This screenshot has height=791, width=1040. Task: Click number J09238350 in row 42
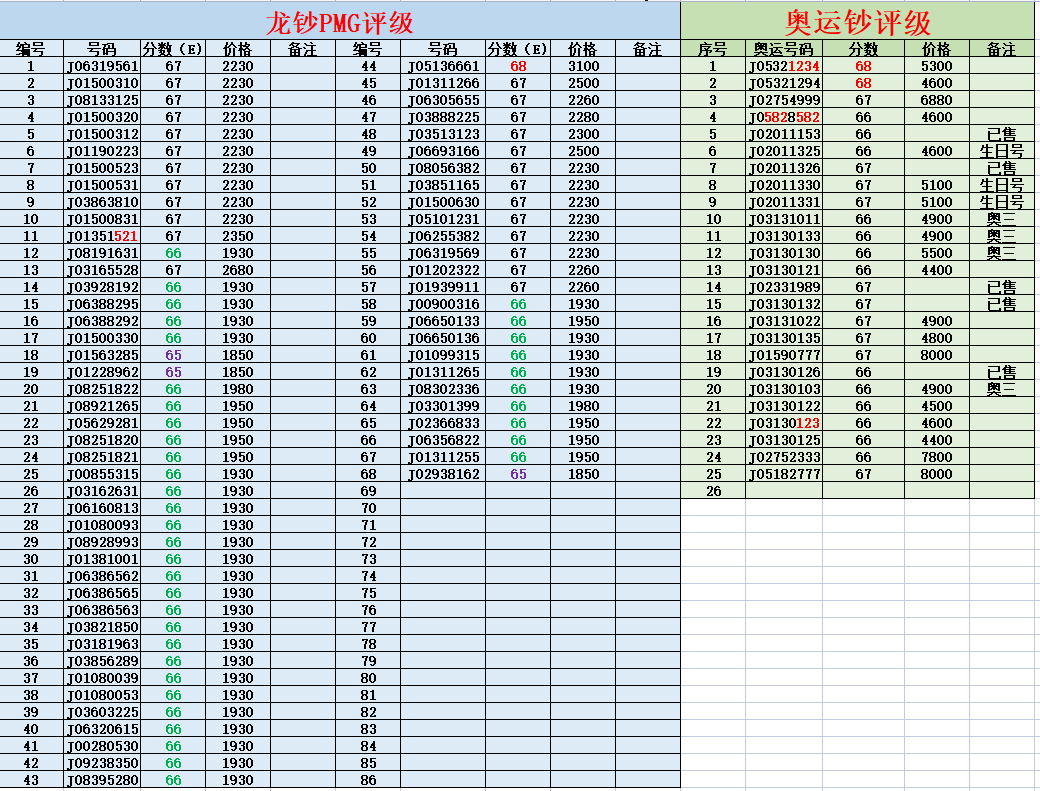[102, 763]
